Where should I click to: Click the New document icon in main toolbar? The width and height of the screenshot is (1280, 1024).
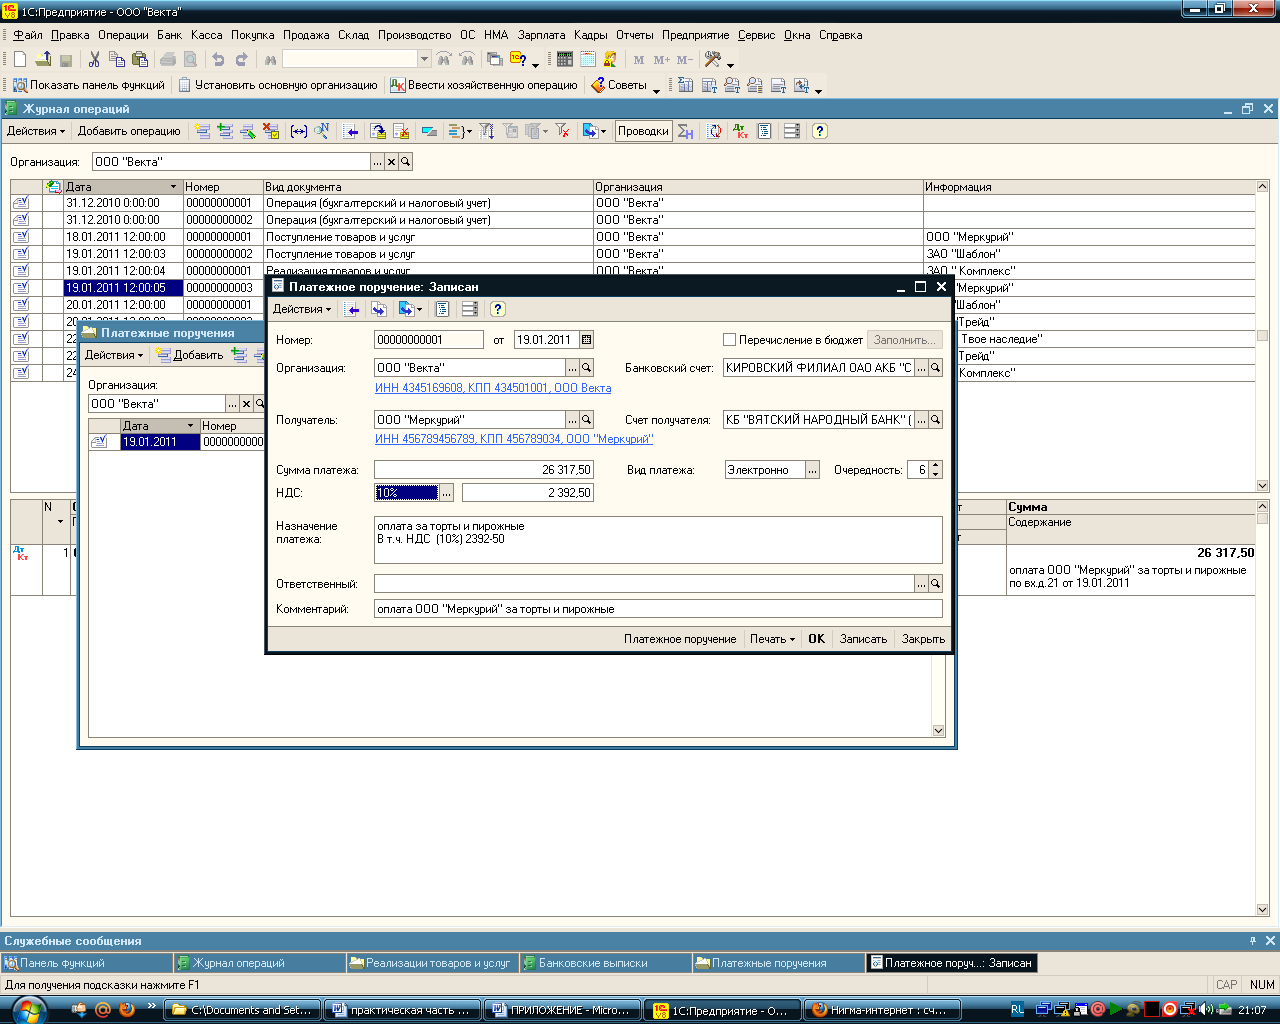[20, 60]
